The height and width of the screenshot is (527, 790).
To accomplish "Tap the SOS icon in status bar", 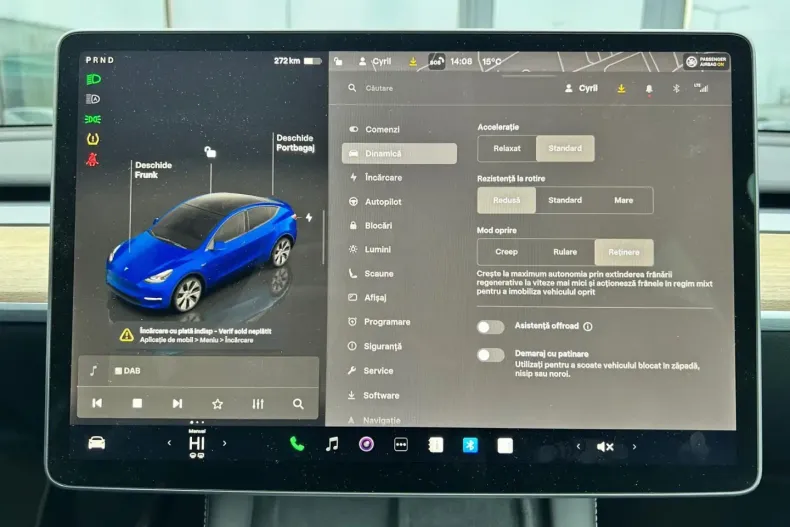I will point(436,61).
